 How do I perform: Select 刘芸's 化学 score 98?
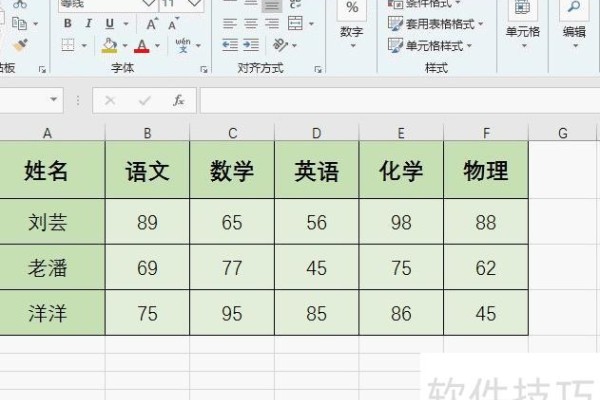401,221
